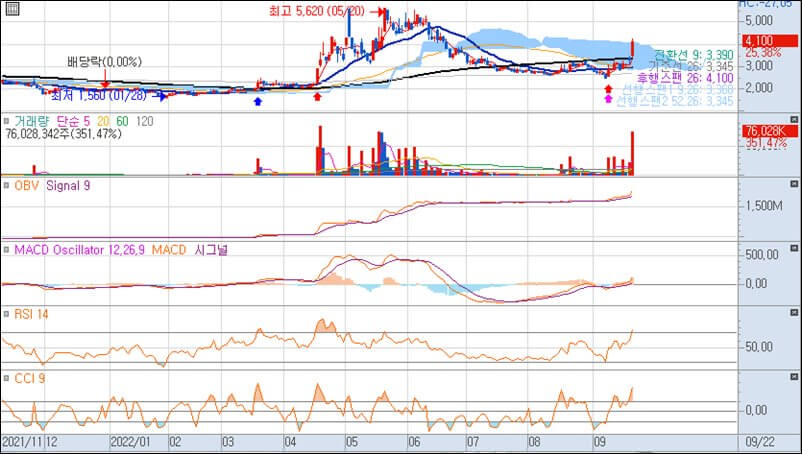This screenshot has width=802, height=454.
Task: Click the magenta up-arrow signal in September
Action: pyautogui.click(x=608, y=99)
